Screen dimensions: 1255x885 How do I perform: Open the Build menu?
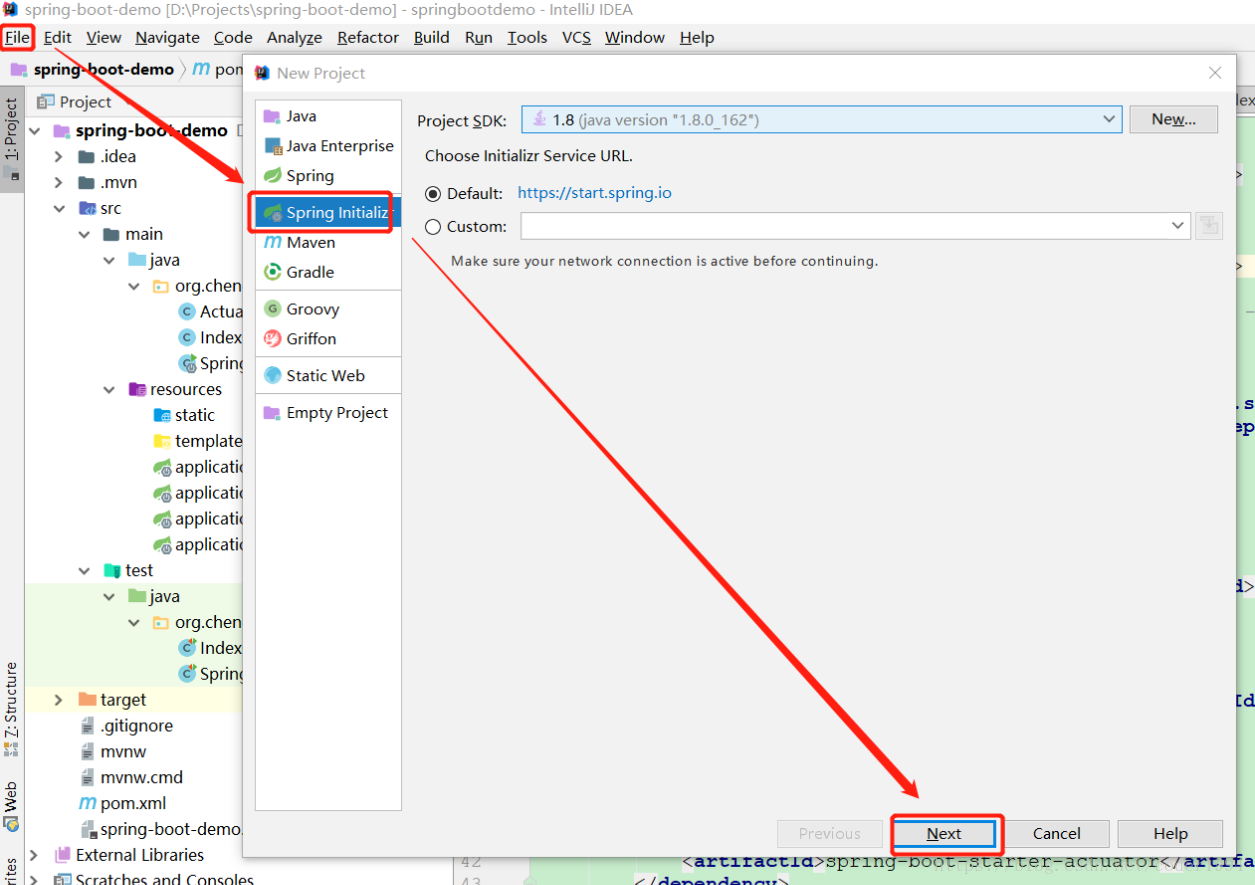[431, 37]
